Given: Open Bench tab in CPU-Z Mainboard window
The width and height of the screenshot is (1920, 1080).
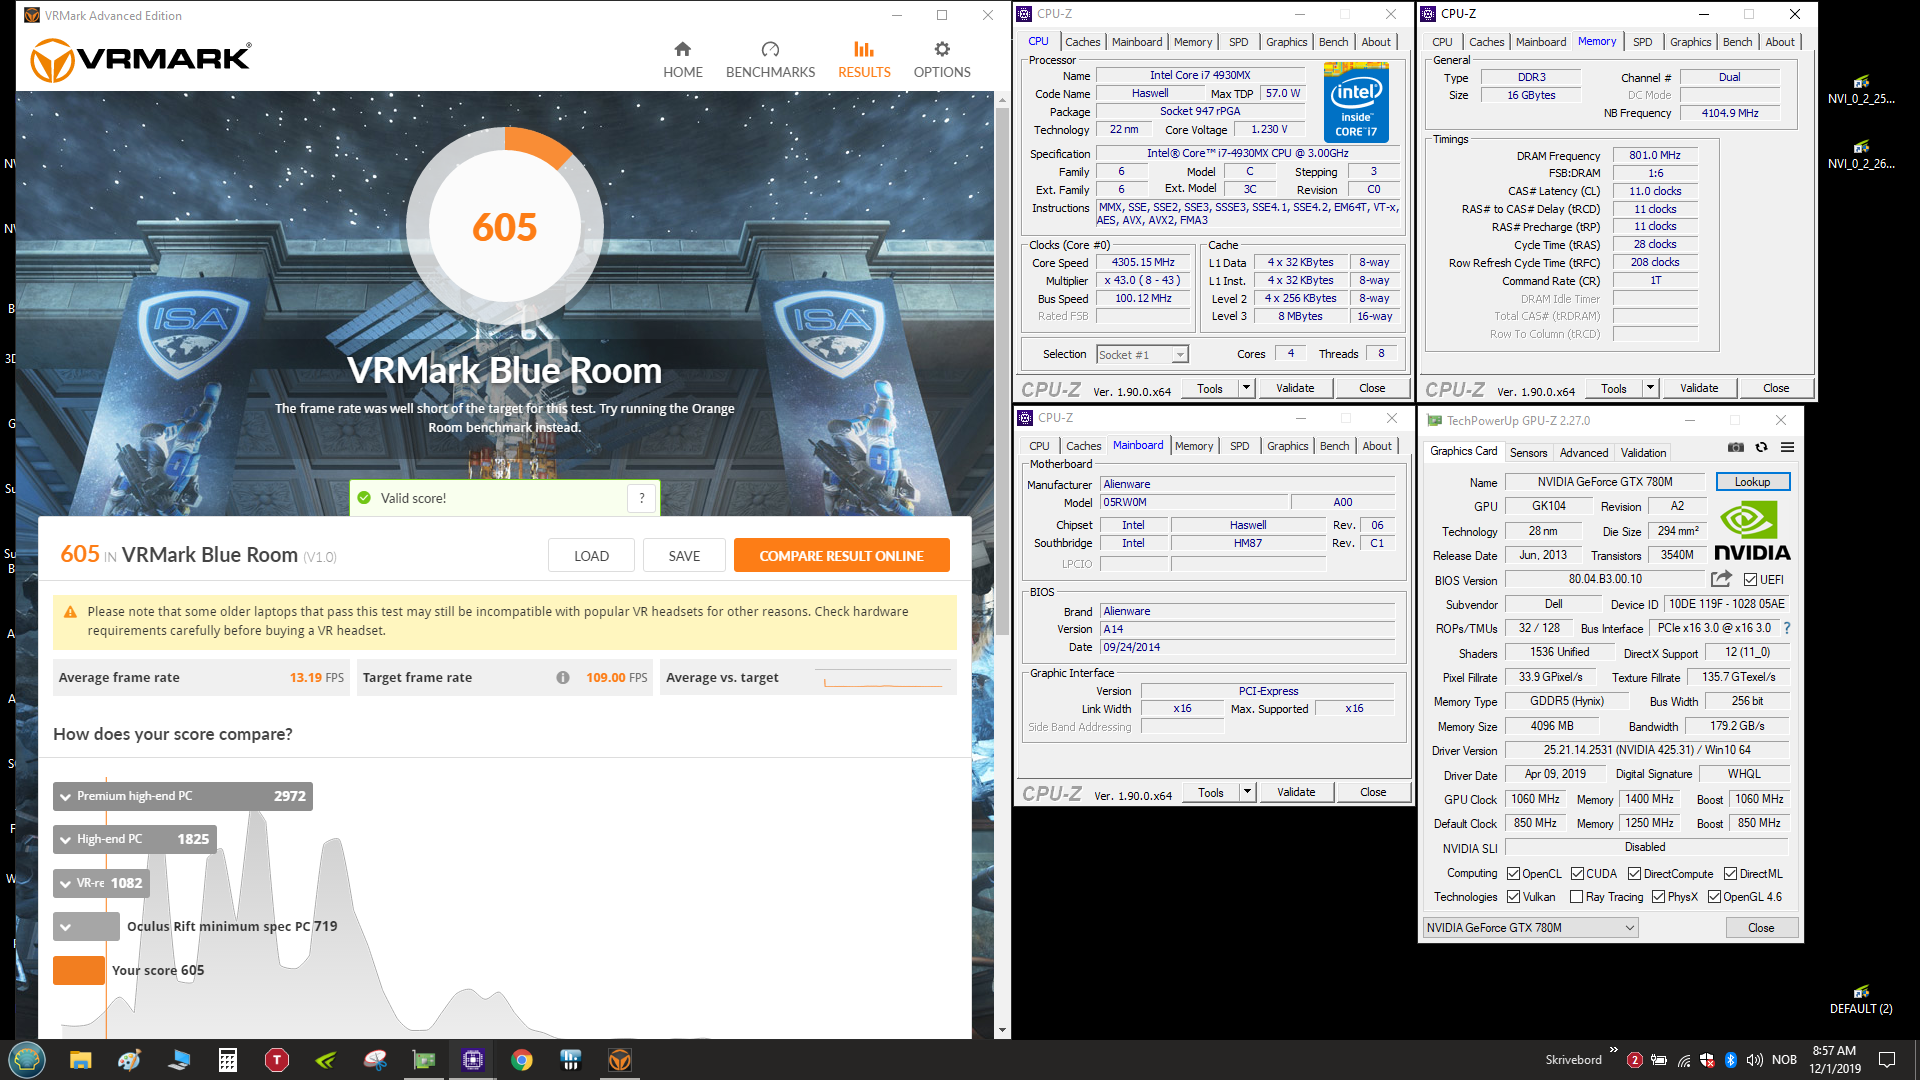Looking at the screenshot, I should [1334, 446].
